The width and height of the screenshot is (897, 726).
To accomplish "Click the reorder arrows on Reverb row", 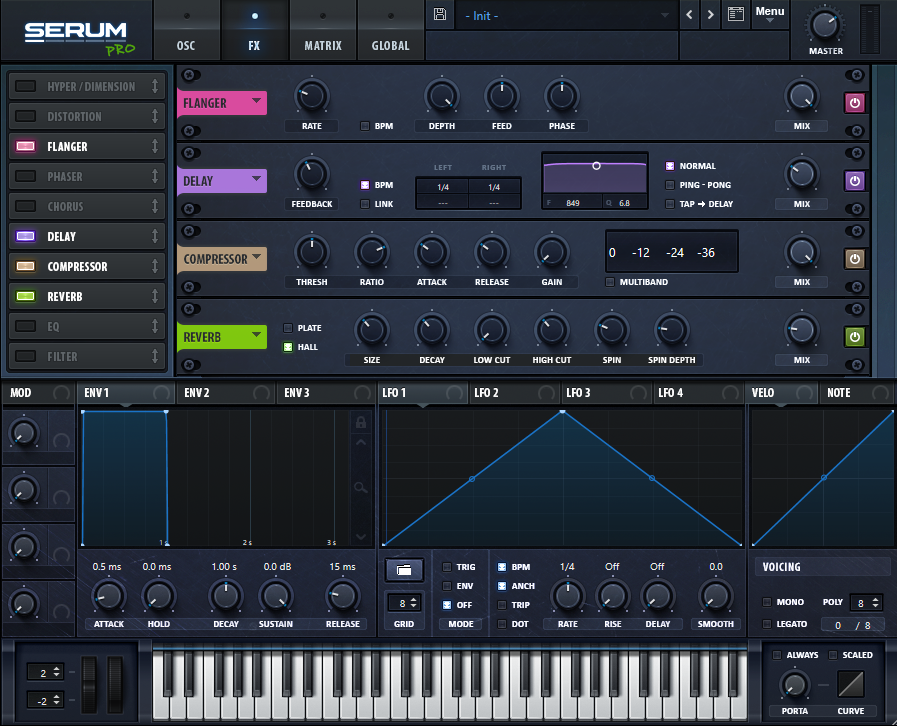I will point(154,296).
